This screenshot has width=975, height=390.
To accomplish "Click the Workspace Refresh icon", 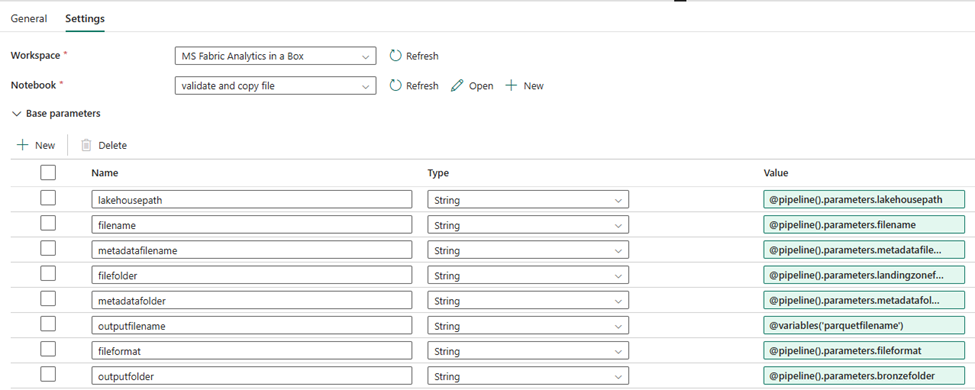I will coord(395,56).
